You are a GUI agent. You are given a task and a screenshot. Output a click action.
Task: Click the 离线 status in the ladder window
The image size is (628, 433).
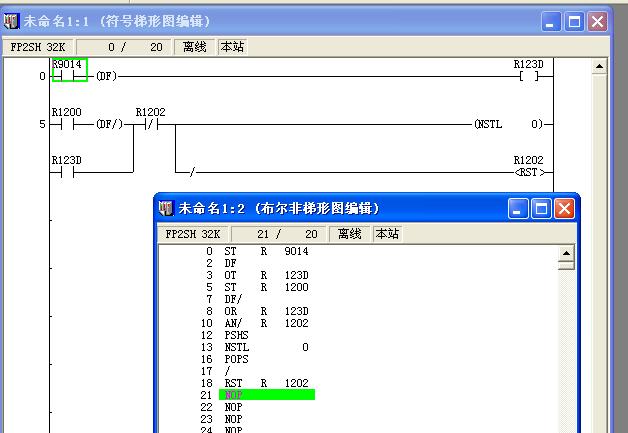(x=195, y=46)
